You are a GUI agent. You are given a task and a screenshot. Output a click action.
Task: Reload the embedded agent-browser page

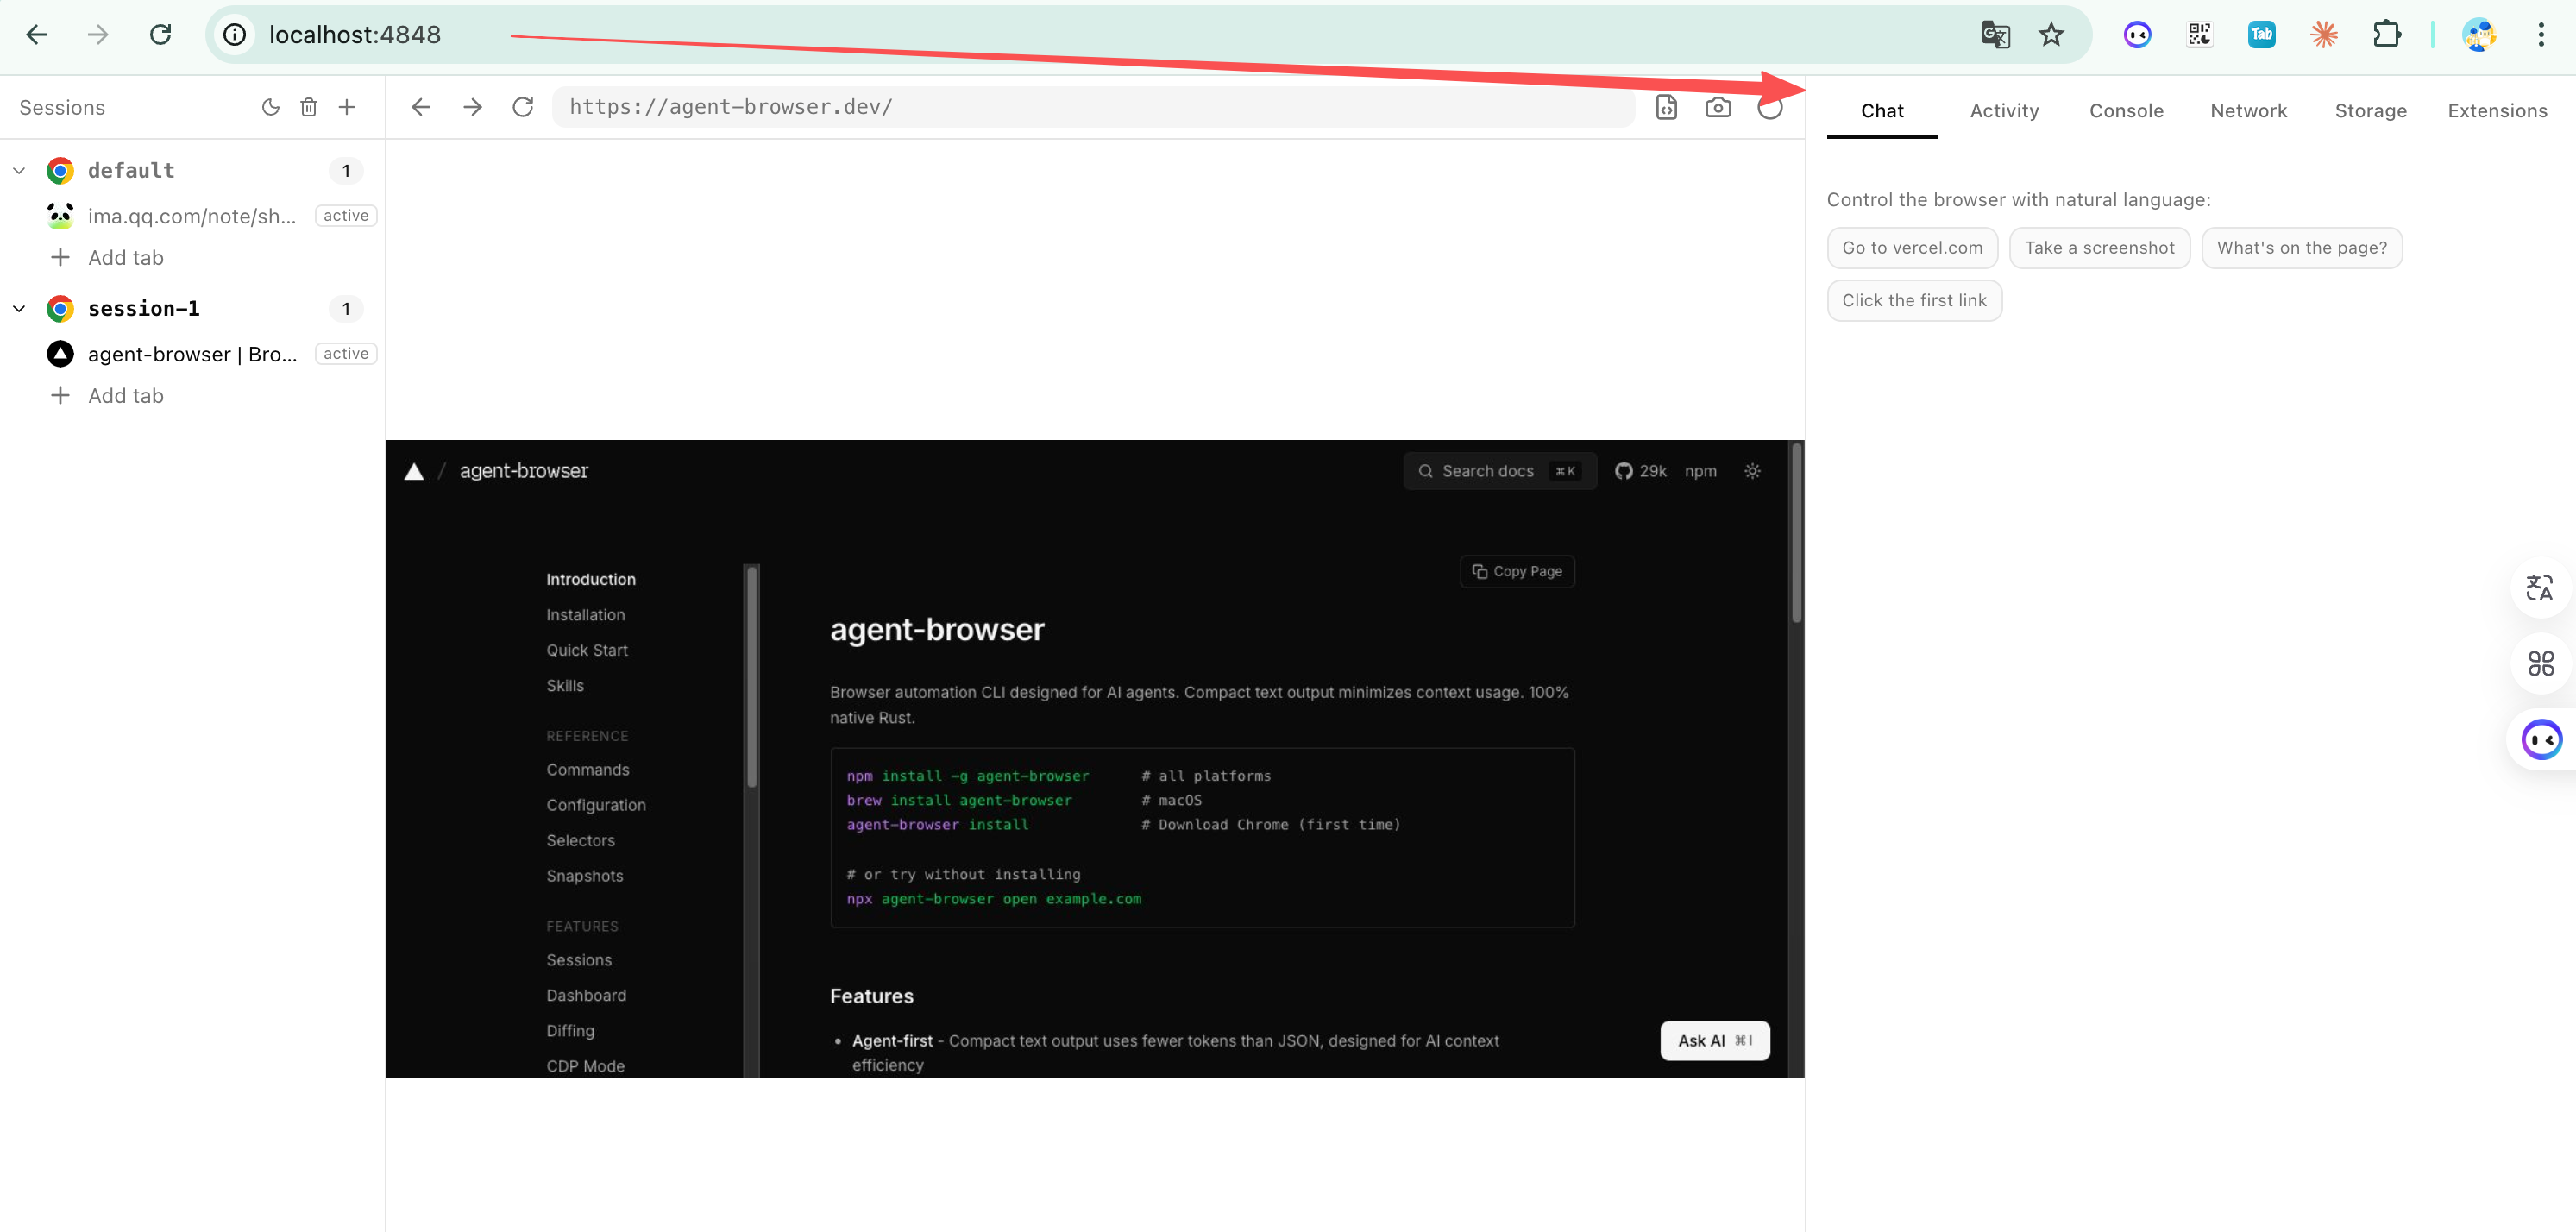pos(523,107)
